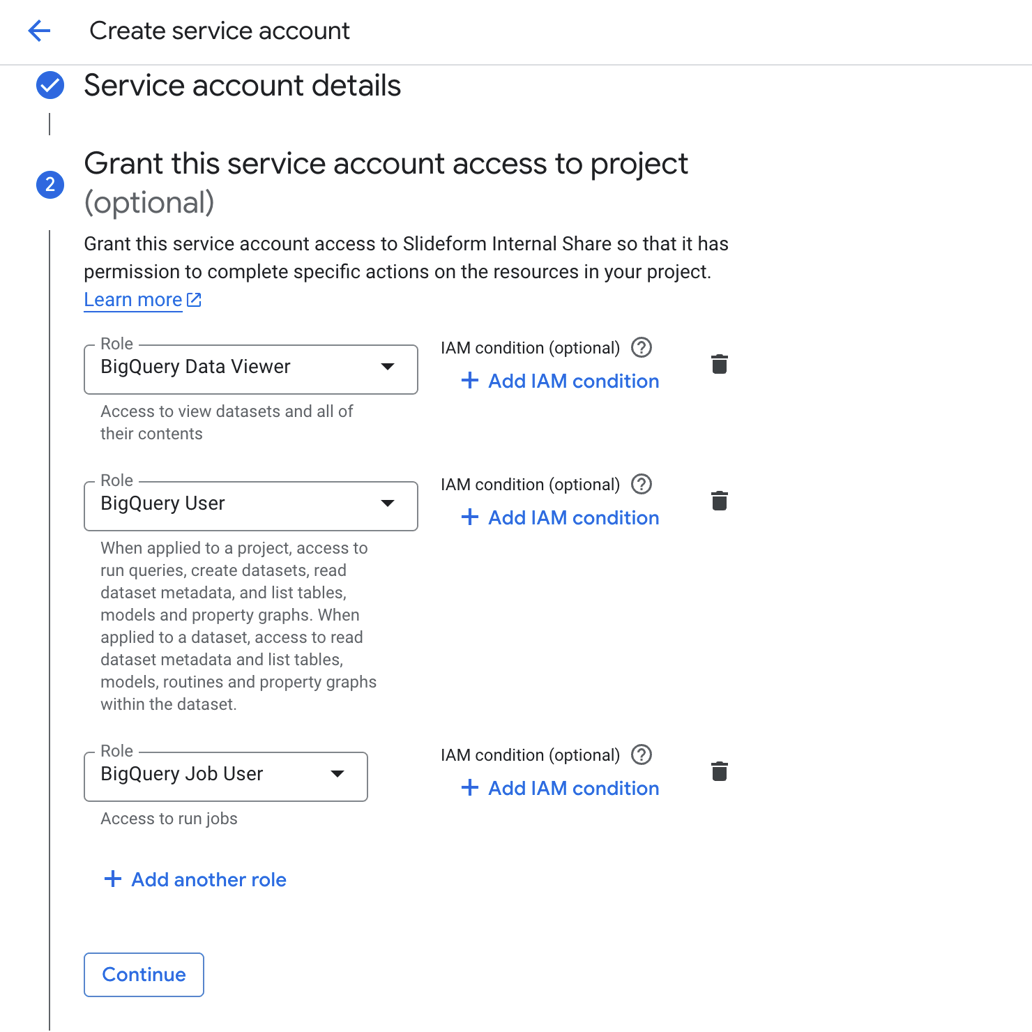
Task: Click the external link icon after Learn more
Action: coord(194,298)
